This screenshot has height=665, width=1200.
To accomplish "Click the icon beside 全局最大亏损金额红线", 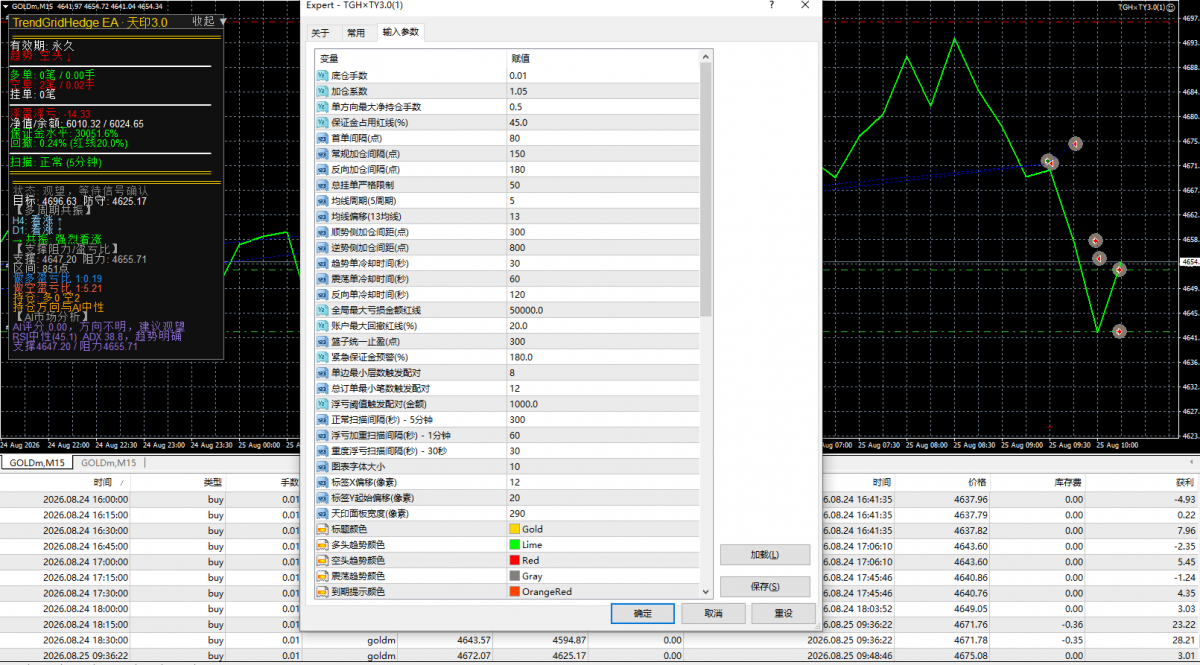I will tap(322, 310).
